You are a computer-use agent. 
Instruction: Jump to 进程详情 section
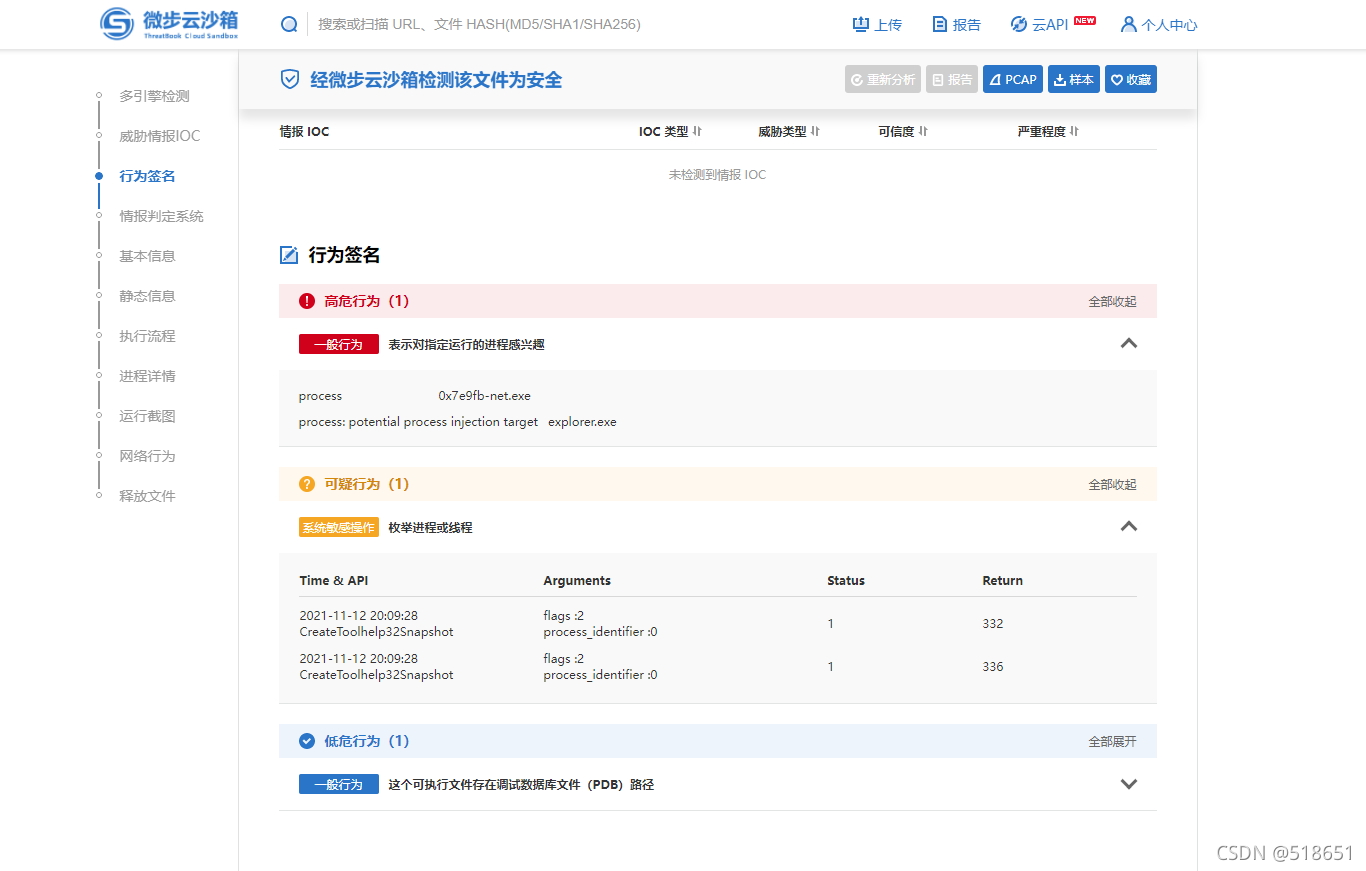pos(147,376)
